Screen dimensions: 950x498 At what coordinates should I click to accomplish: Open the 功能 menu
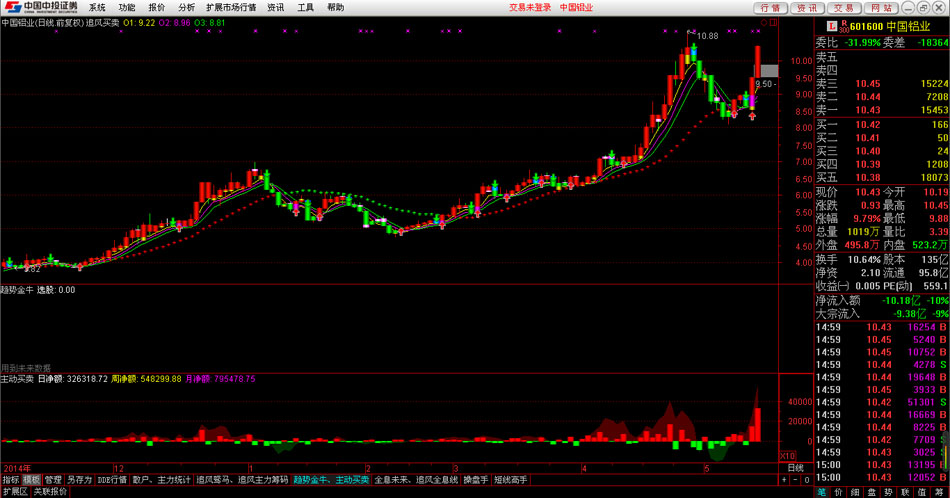click(x=127, y=7)
